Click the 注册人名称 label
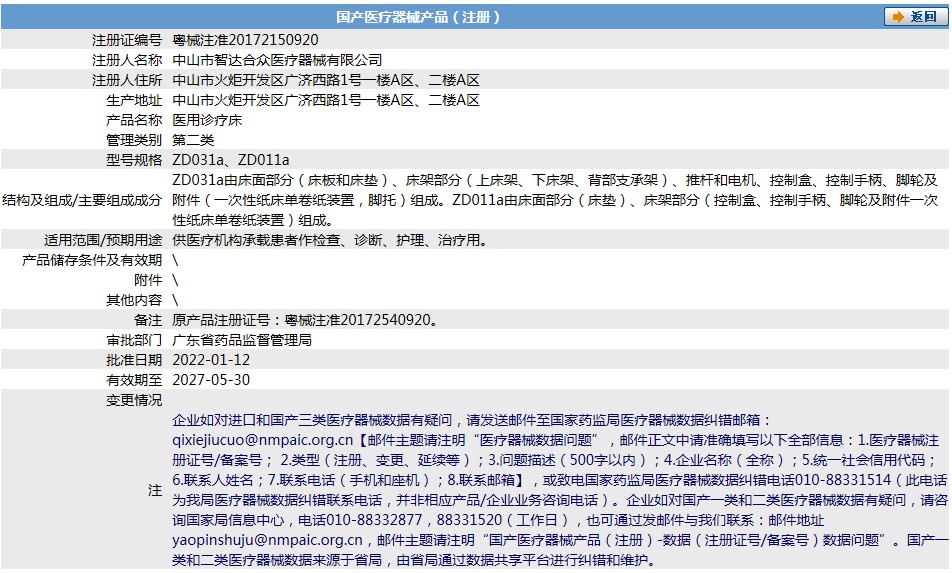Viewport: 952px width, 573px height. pyautogui.click(x=127, y=60)
